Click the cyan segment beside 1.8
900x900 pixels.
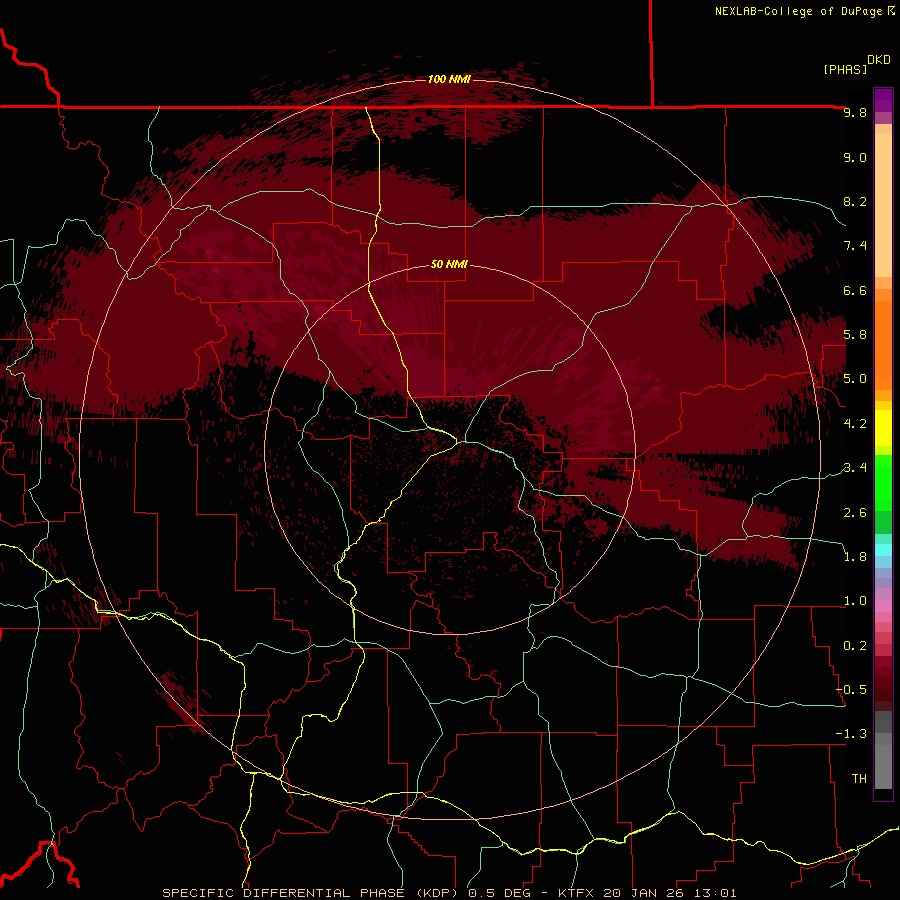click(883, 550)
